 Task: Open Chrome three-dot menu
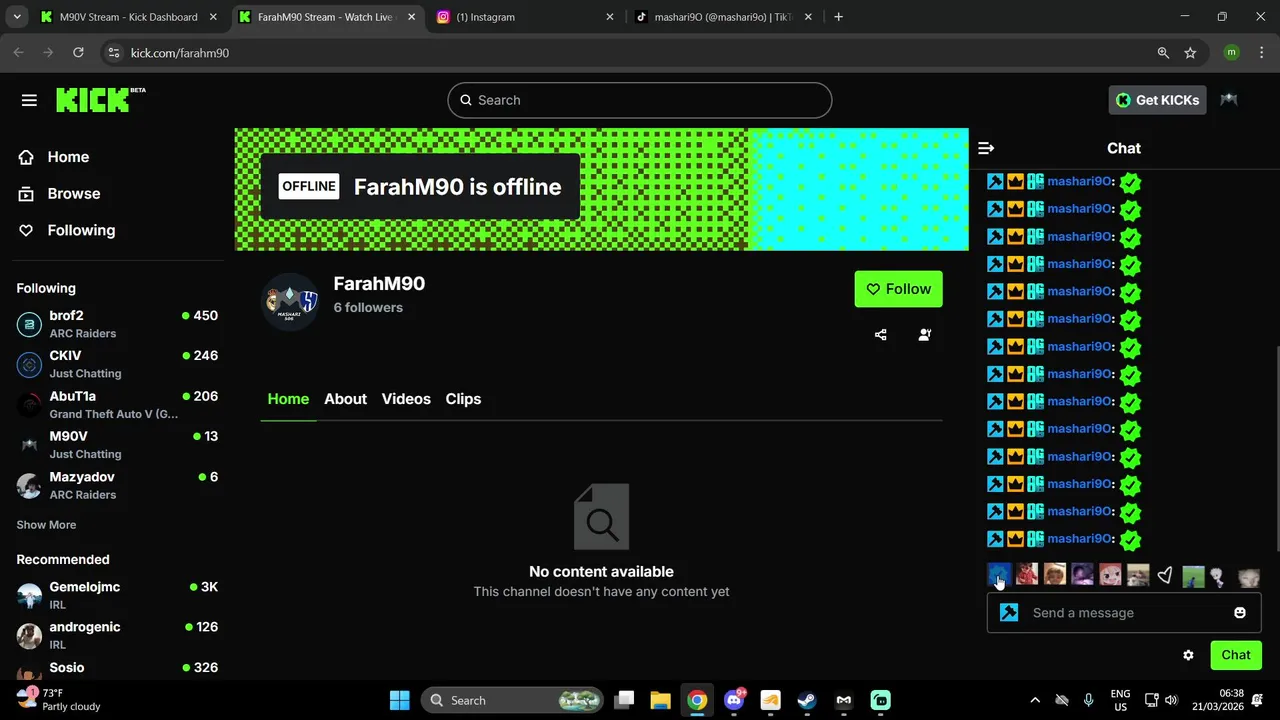point(1262,53)
